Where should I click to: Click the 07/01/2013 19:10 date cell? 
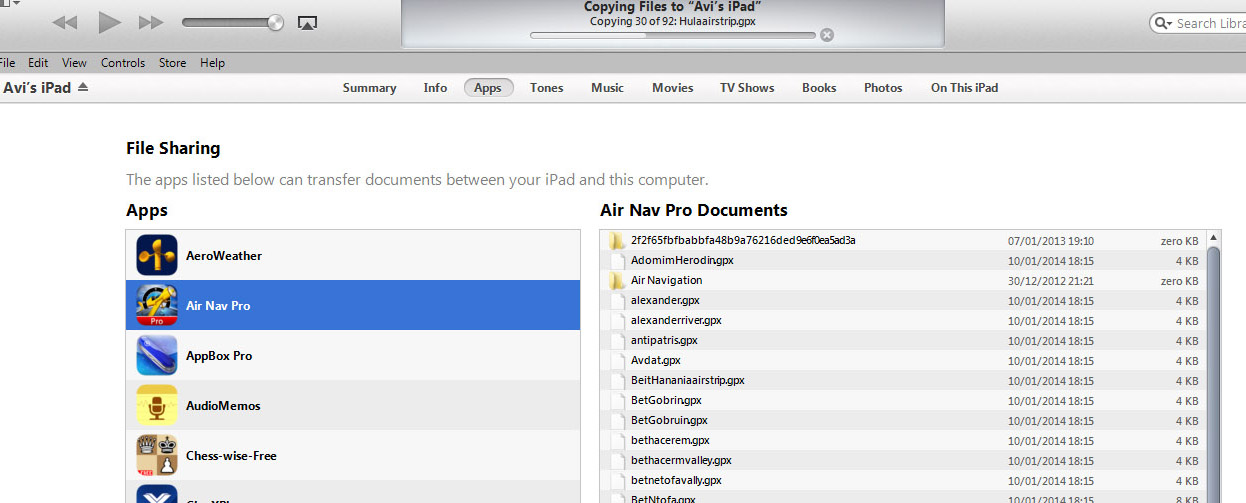pos(1051,241)
